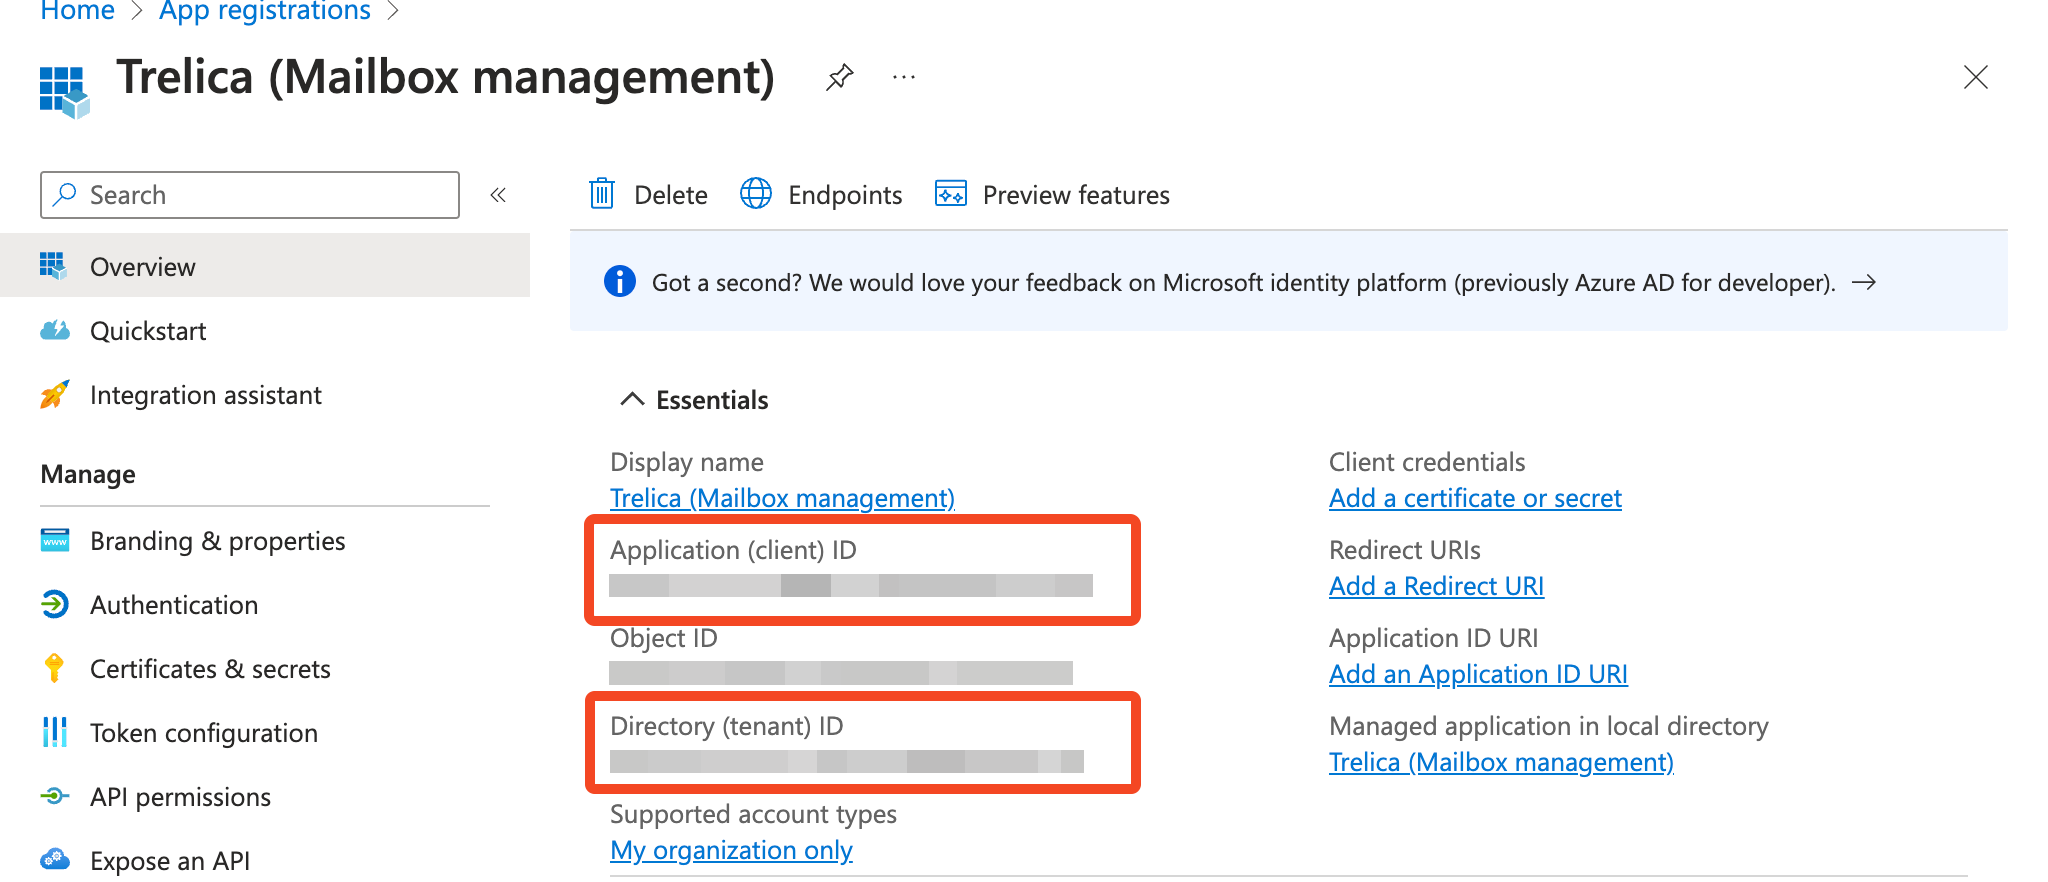This screenshot has width=2048, height=882.
Task: Open Integration assistant
Action: pos(206,395)
